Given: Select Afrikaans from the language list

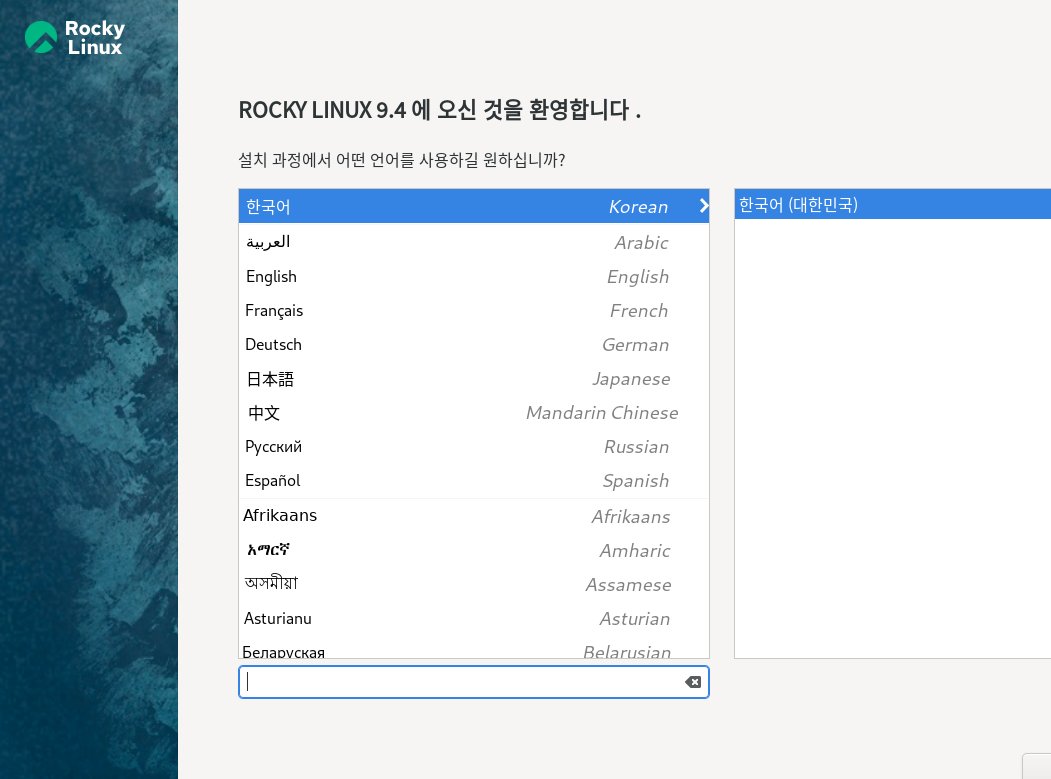Looking at the screenshot, I should point(474,516).
